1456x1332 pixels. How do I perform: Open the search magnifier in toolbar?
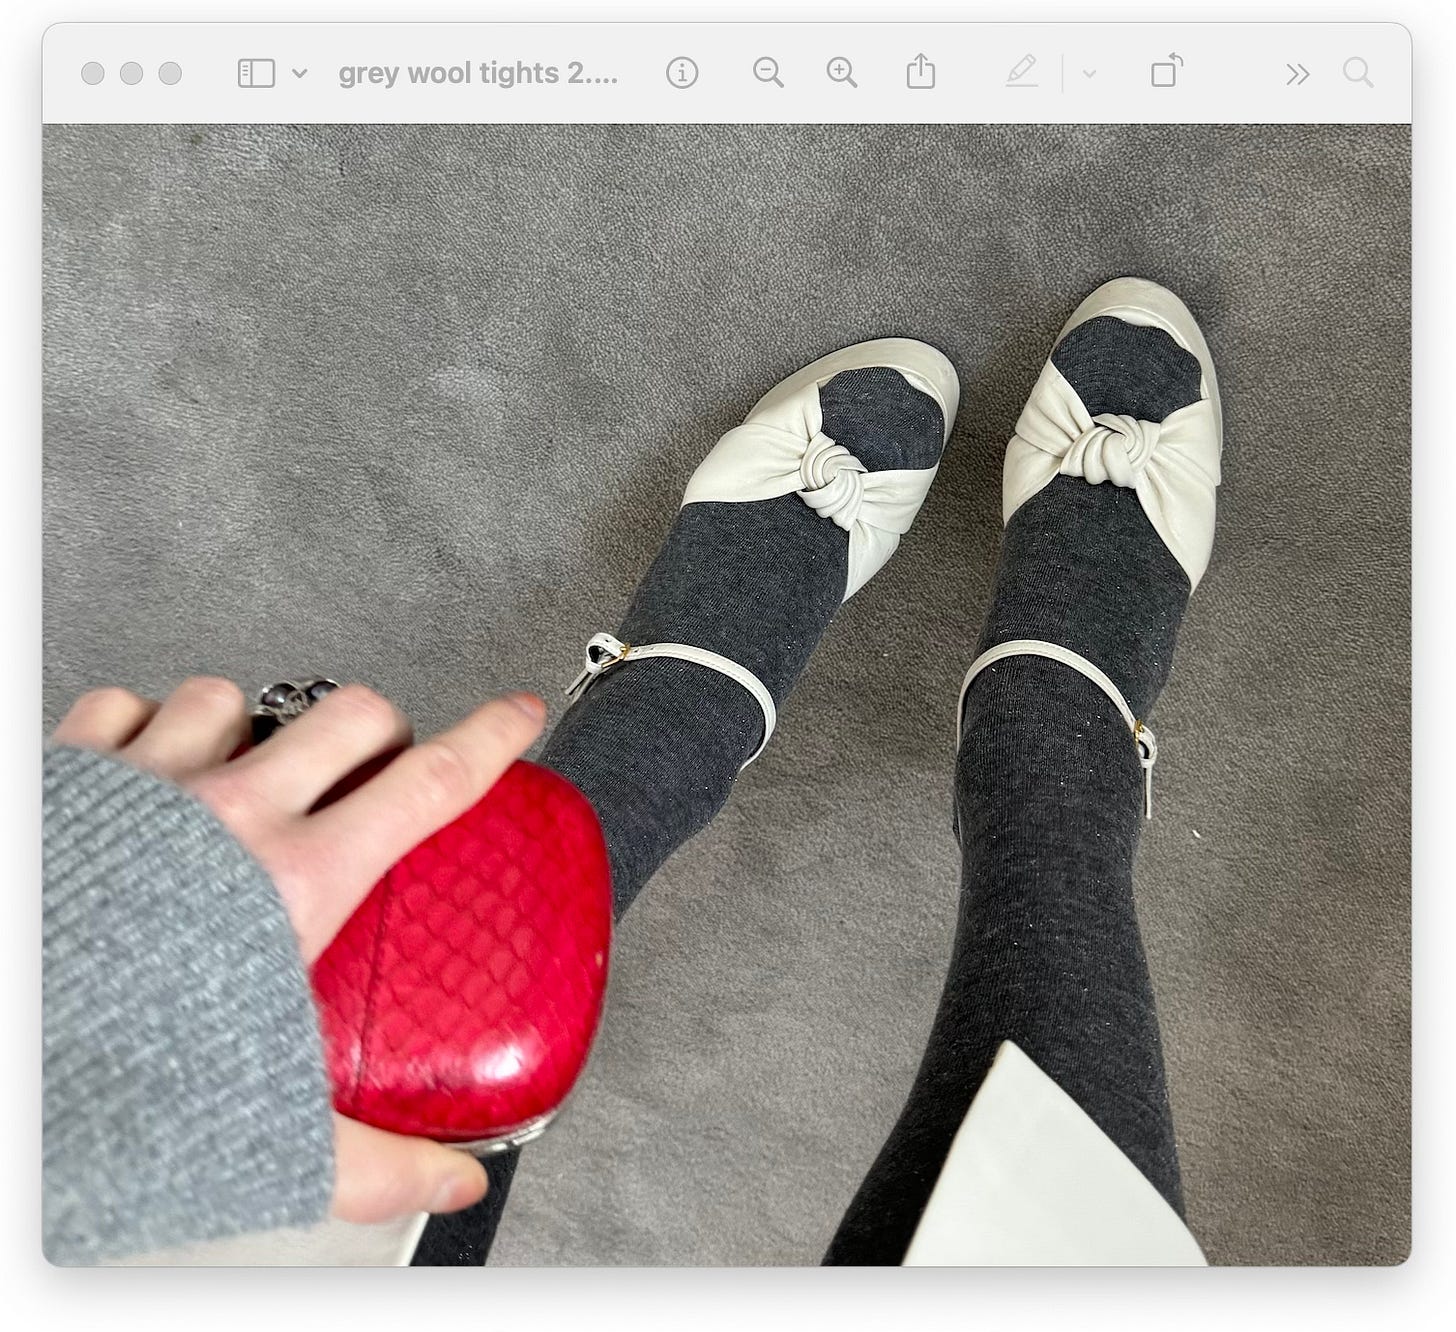click(1358, 73)
